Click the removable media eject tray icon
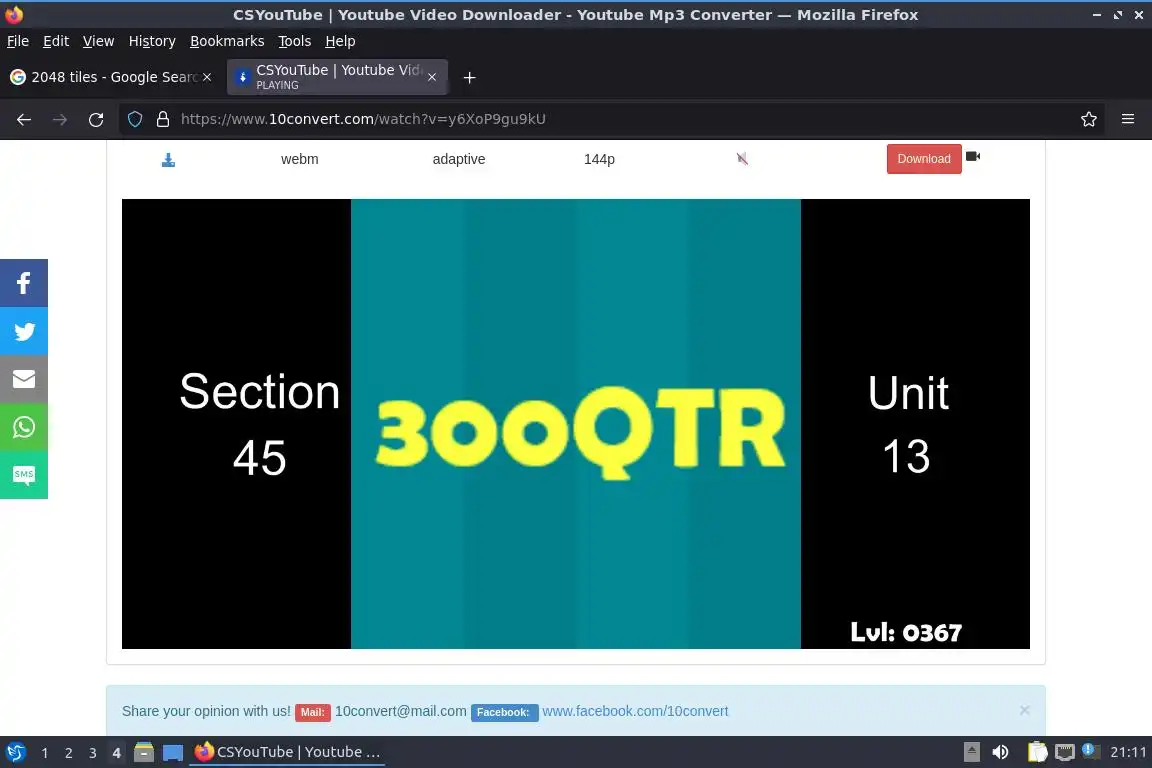The height and width of the screenshot is (768, 1152). coord(971,752)
